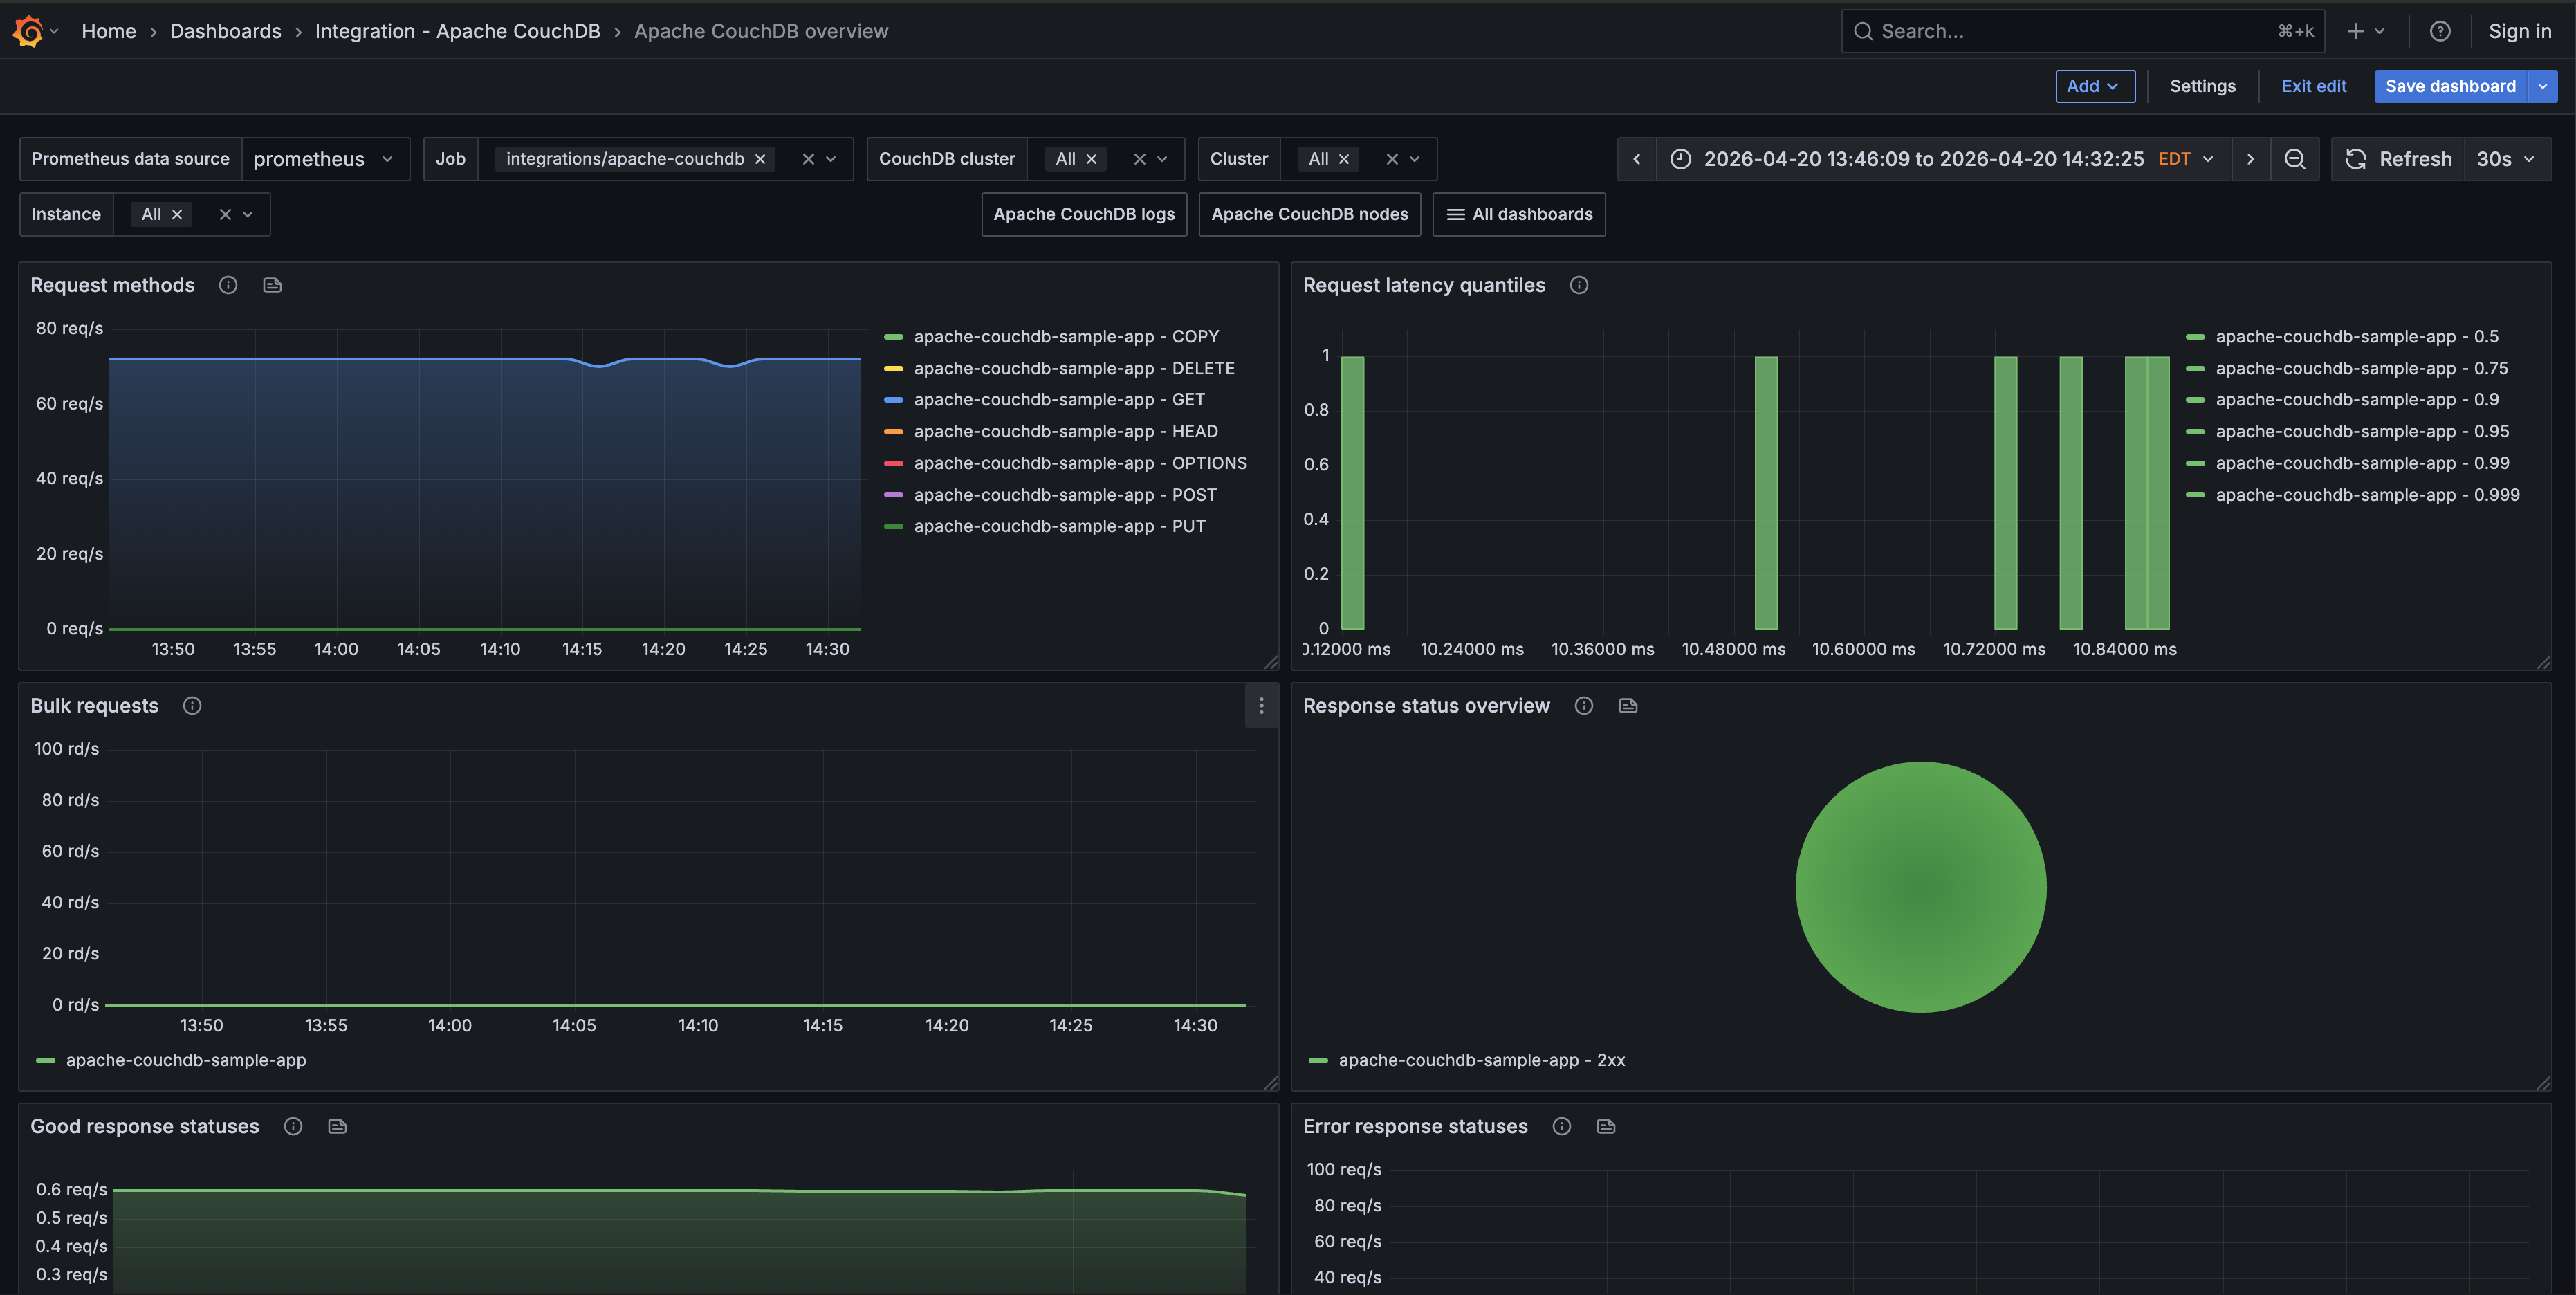
Task: Expand the Add menu in the top toolbar
Action: click(x=2094, y=86)
